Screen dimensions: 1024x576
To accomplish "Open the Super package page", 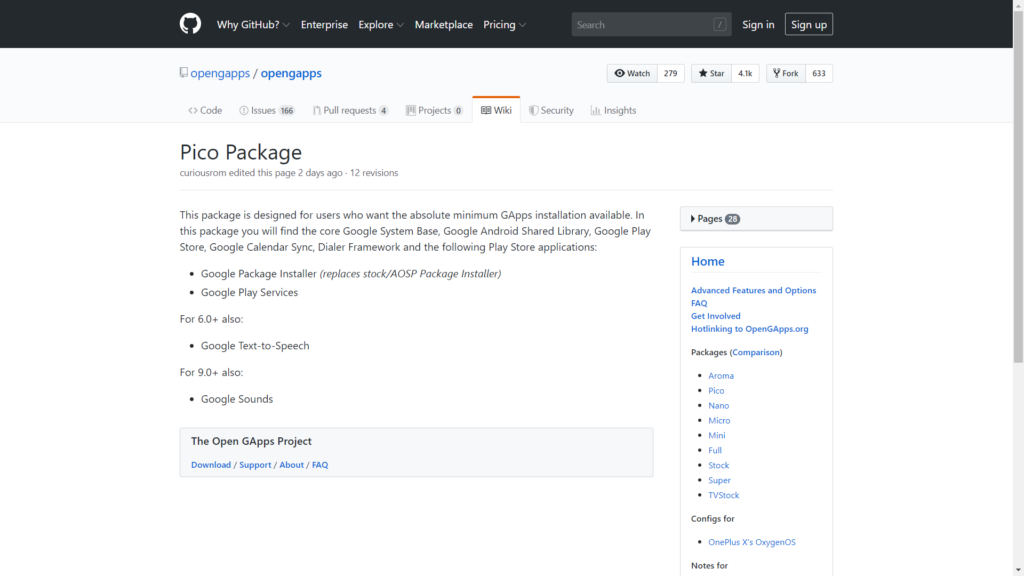I will (x=719, y=481).
